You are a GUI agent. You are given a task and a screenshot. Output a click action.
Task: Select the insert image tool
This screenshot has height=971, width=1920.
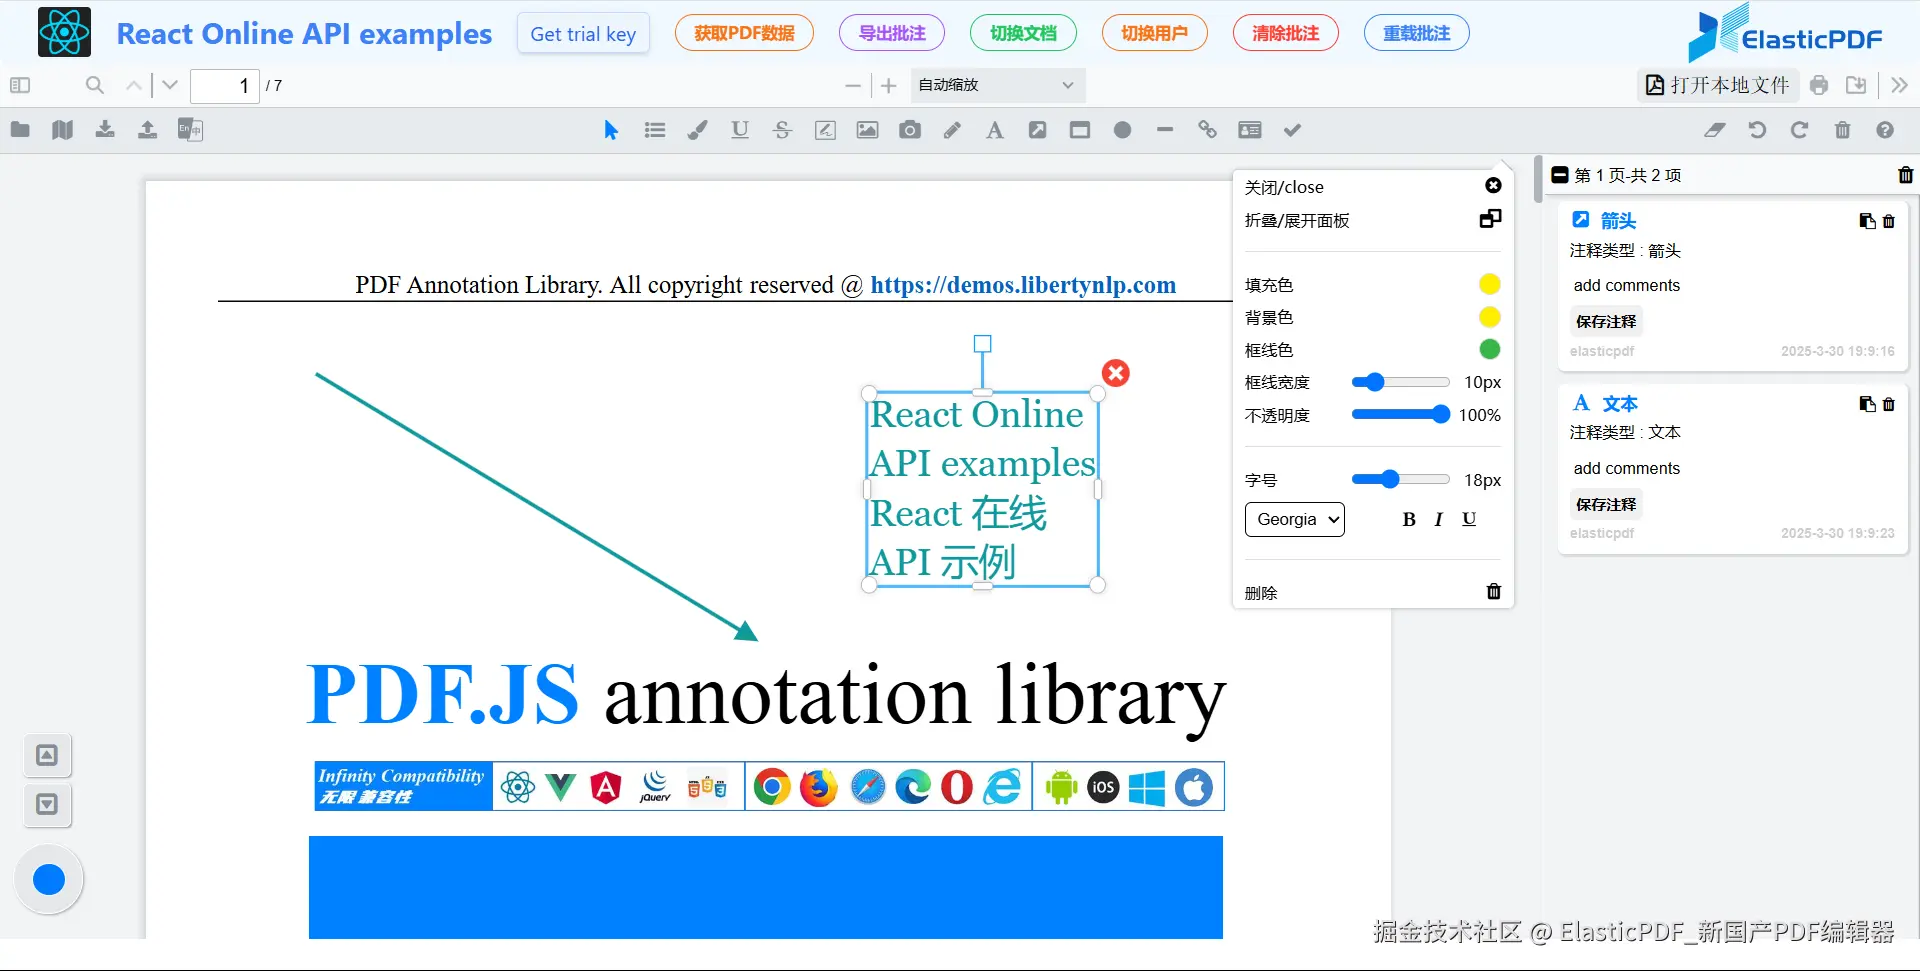(x=867, y=130)
